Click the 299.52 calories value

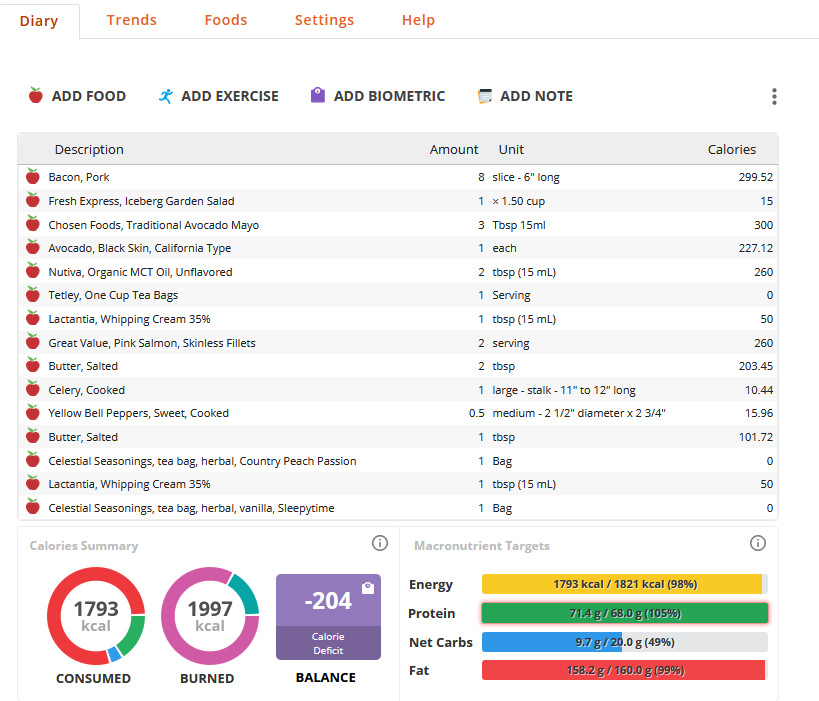[x=755, y=177]
